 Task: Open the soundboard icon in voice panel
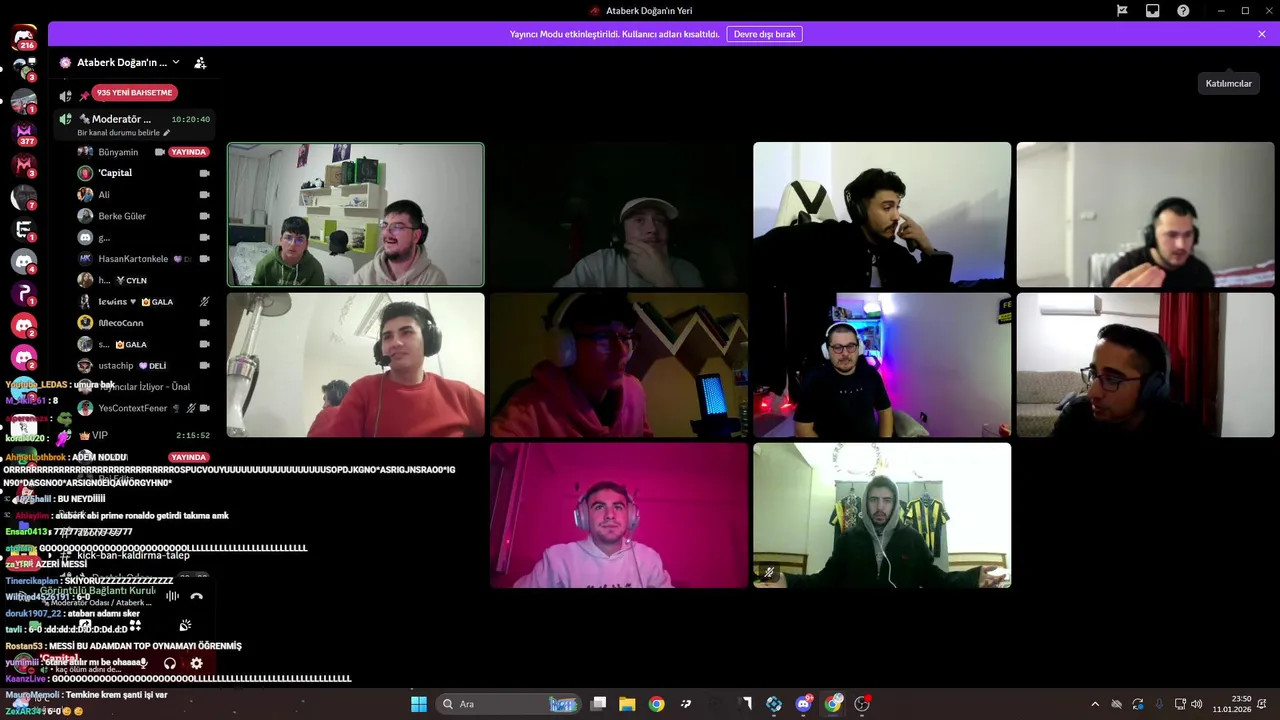pos(185,625)
